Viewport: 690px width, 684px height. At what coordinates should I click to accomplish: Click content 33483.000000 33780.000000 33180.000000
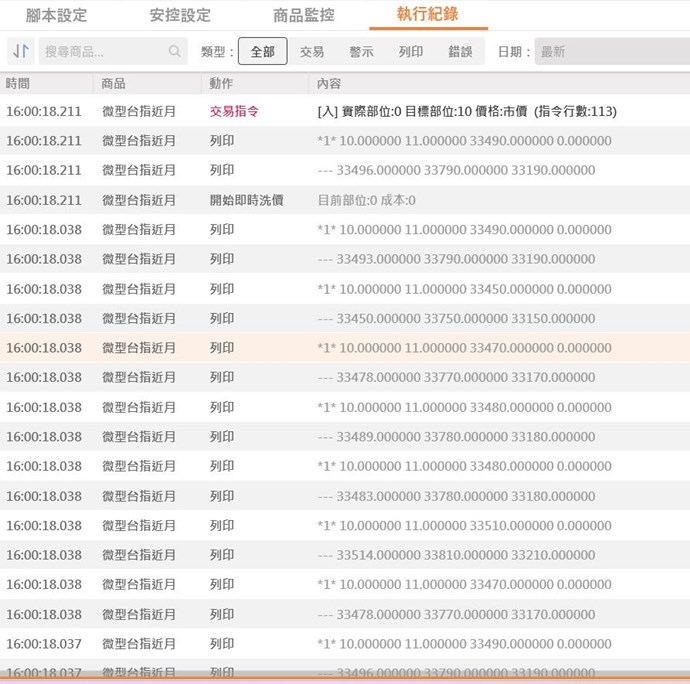click(456, 496)
